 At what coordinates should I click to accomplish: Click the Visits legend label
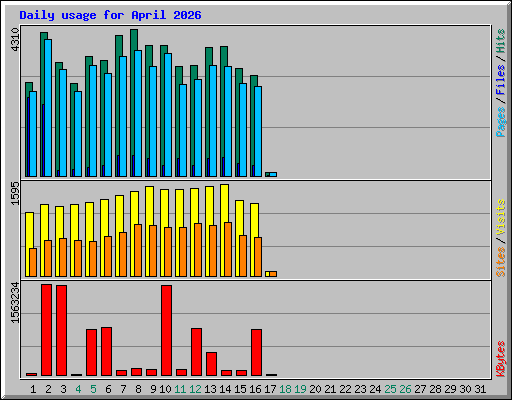(x=500, y=217)
